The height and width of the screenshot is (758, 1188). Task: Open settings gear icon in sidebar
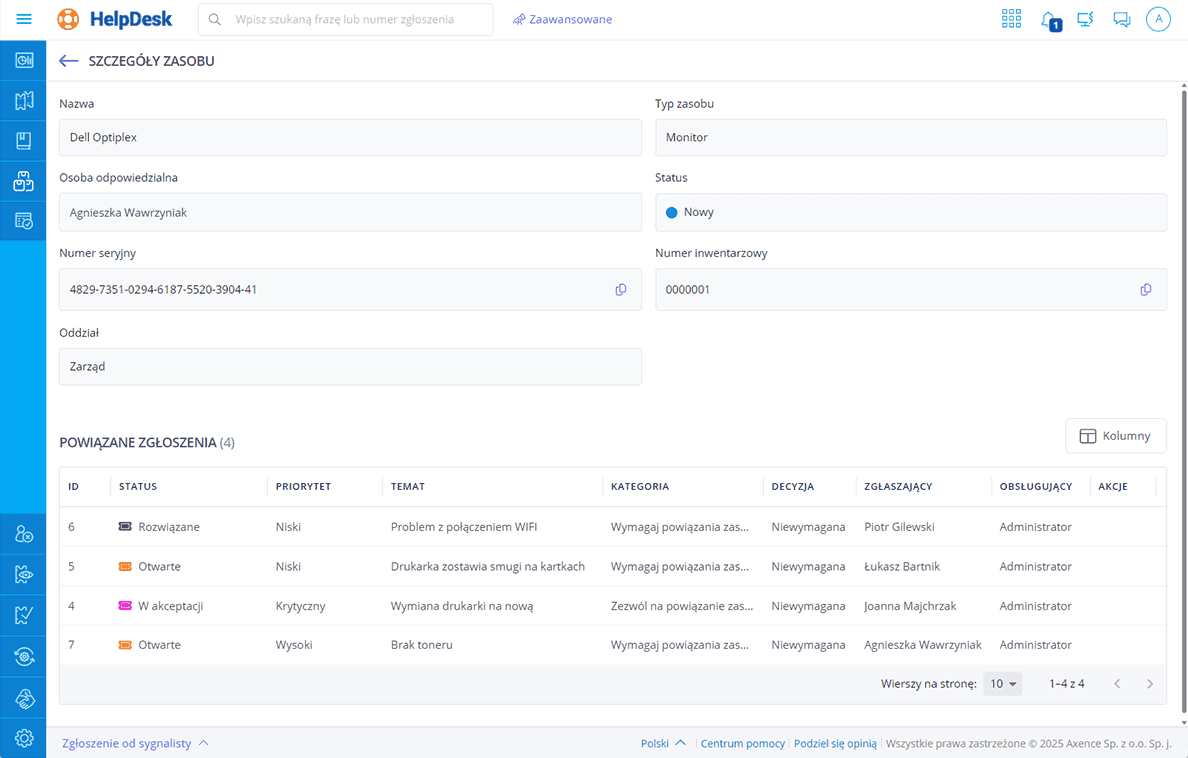(24, 738)
